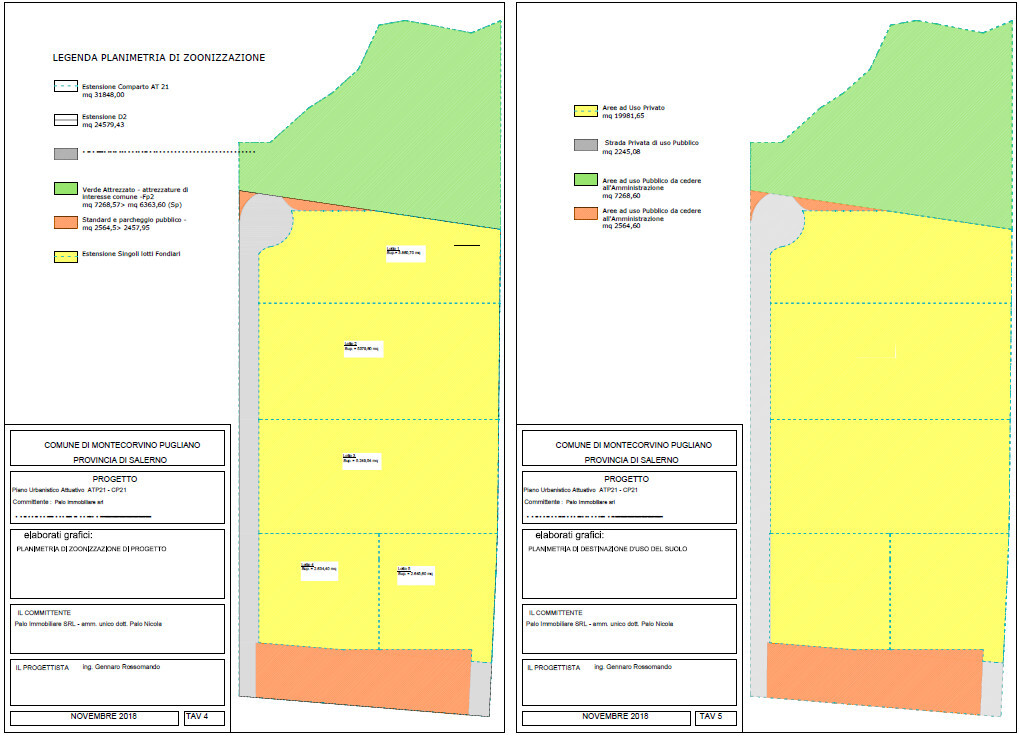Screen dimensions: 1019x738
Task: Click the orange Standard e parcheggio pubblico swatch
Action: coord(66,221)
